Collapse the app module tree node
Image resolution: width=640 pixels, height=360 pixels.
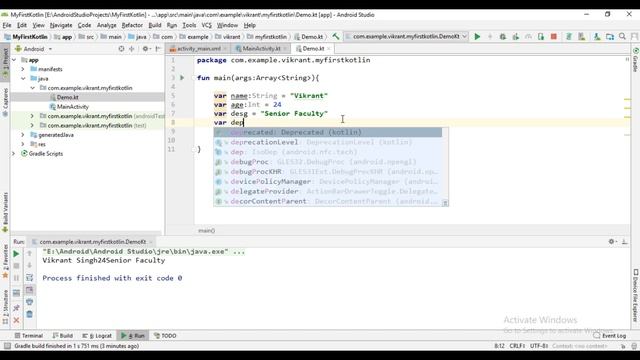(x=14, y=60)
